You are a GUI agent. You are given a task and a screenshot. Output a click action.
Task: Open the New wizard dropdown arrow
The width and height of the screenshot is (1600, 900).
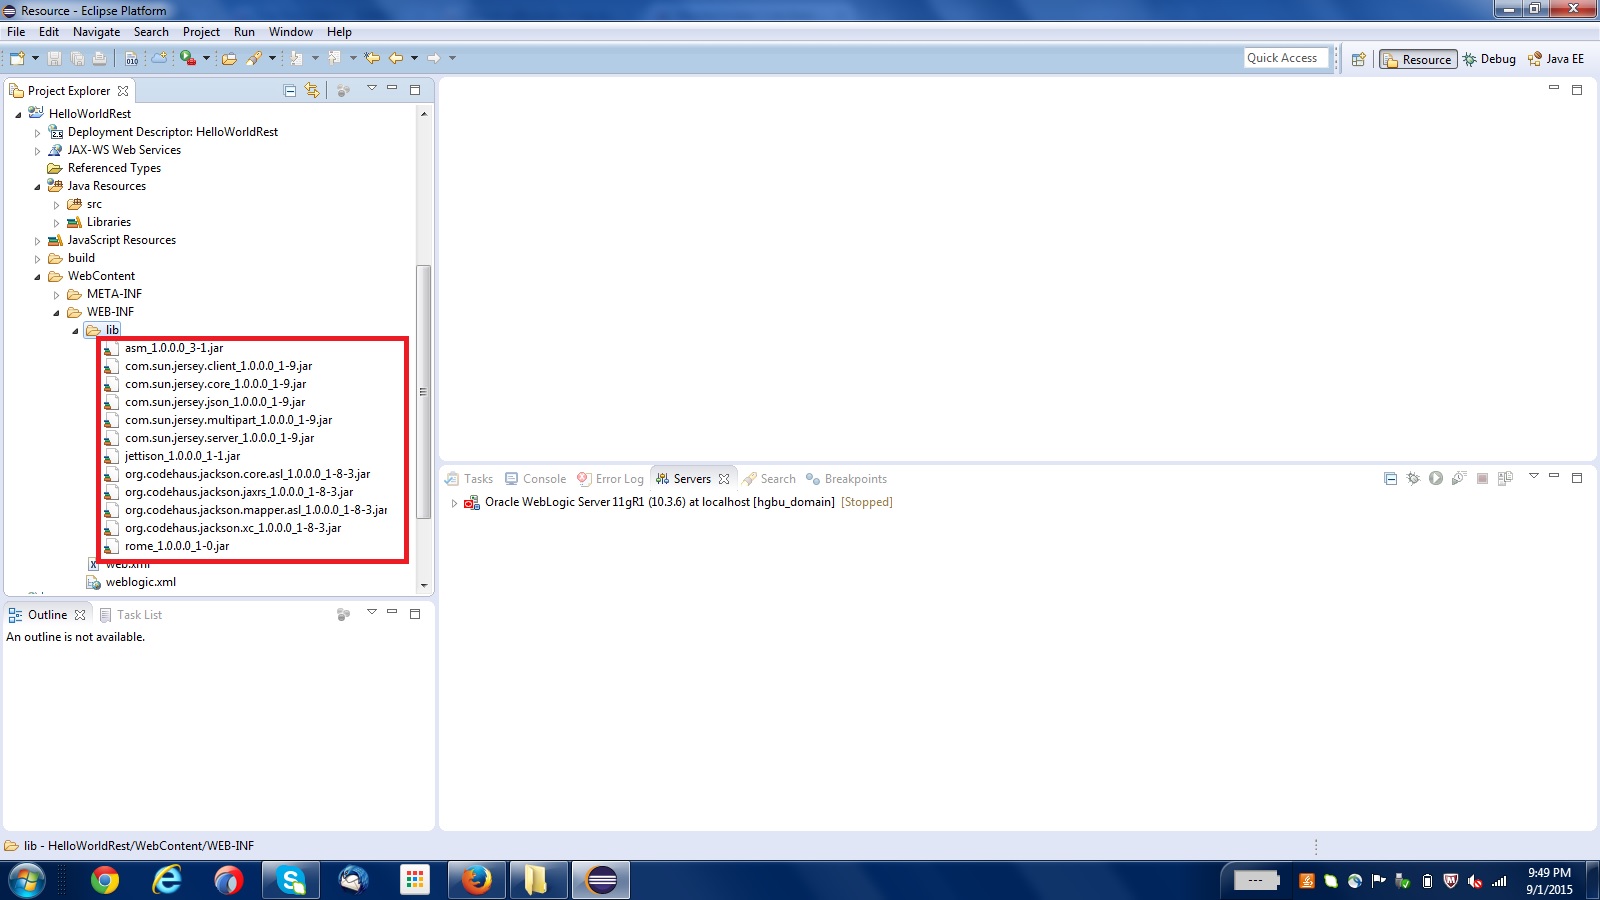[x=36, y=58]
